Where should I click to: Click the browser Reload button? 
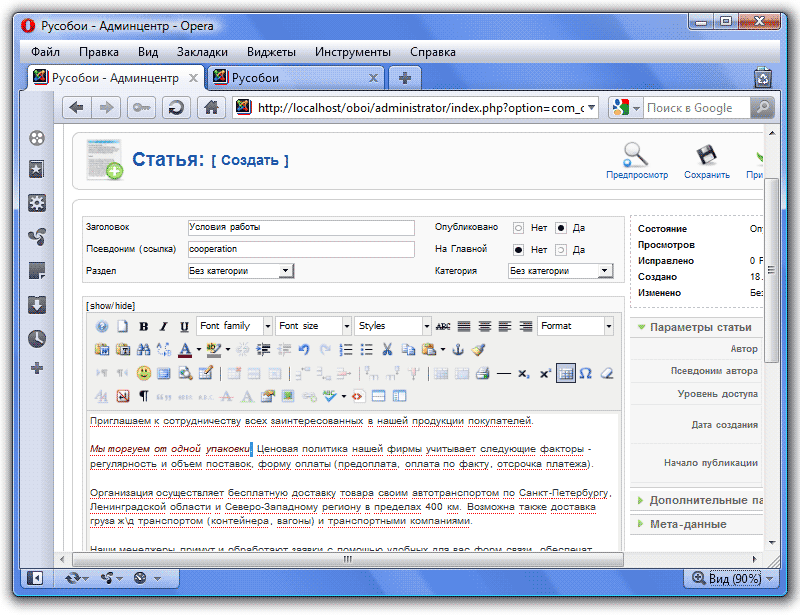tap(175, 108)
